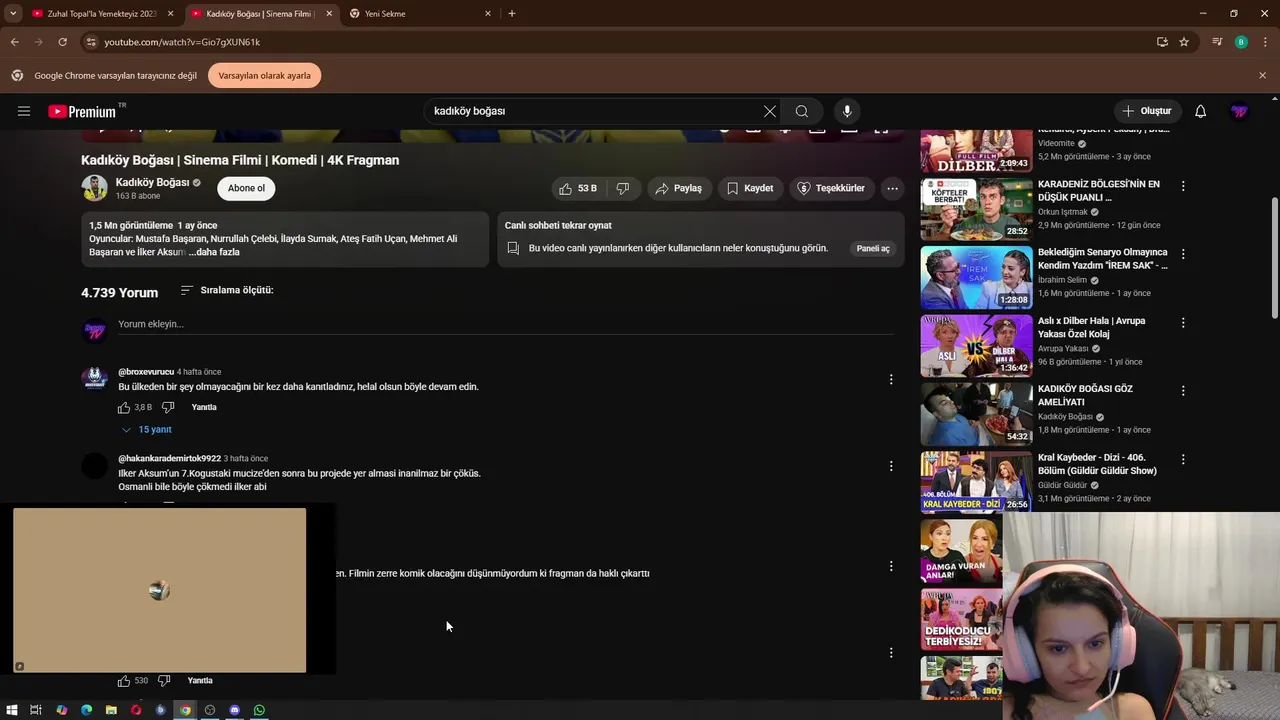Screen dimensions: 1280x720
Task: Bookmark this page with the star icon
Action: point(1184,42)
